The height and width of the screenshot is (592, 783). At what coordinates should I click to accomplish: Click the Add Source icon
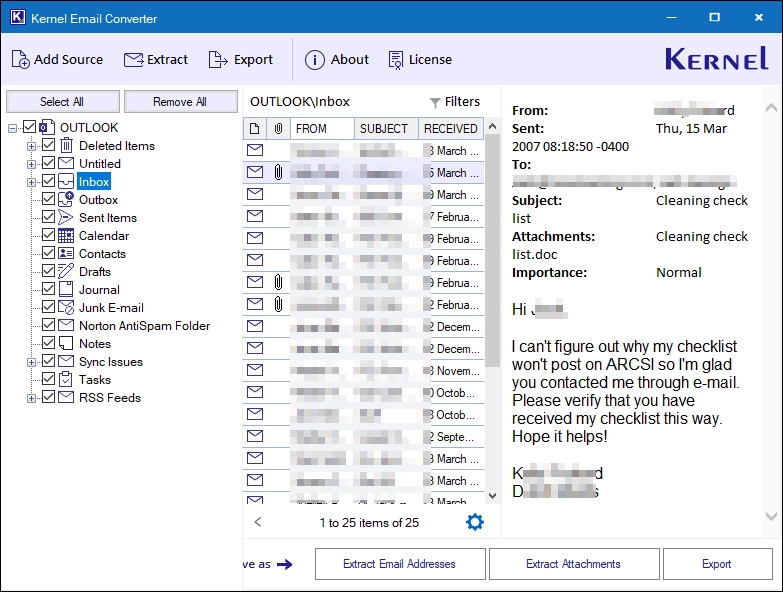20,59
